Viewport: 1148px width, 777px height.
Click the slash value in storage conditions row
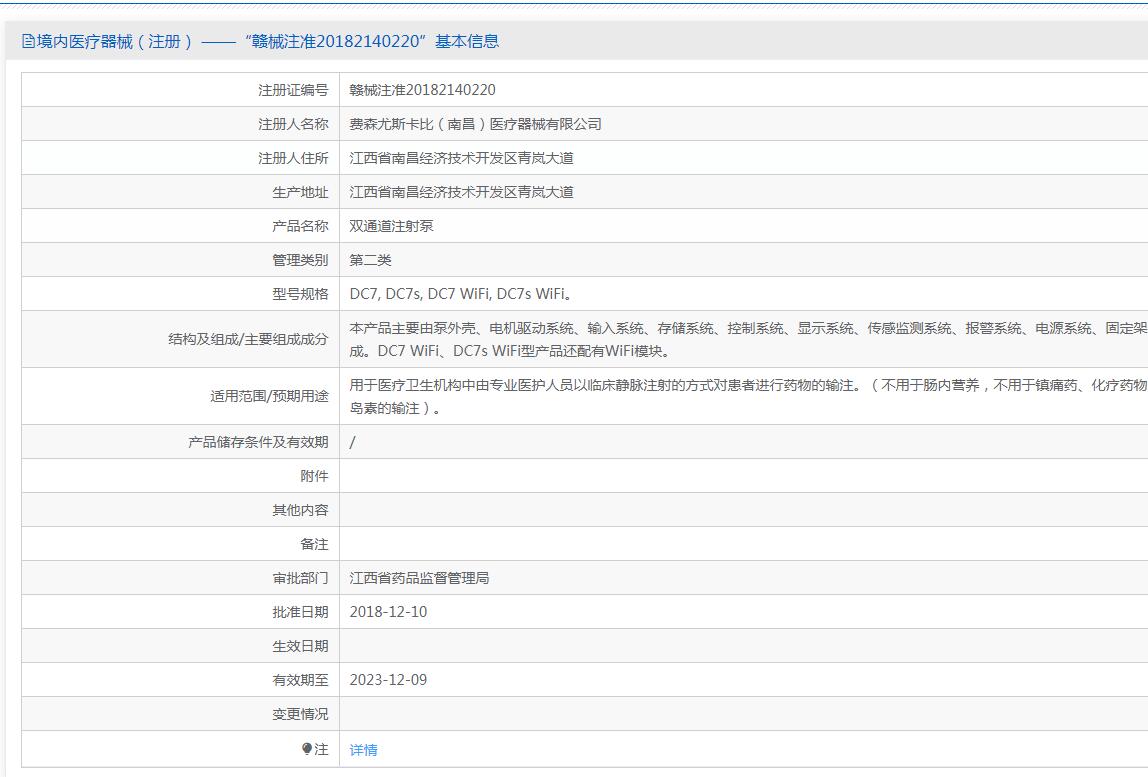click(352, 442)
